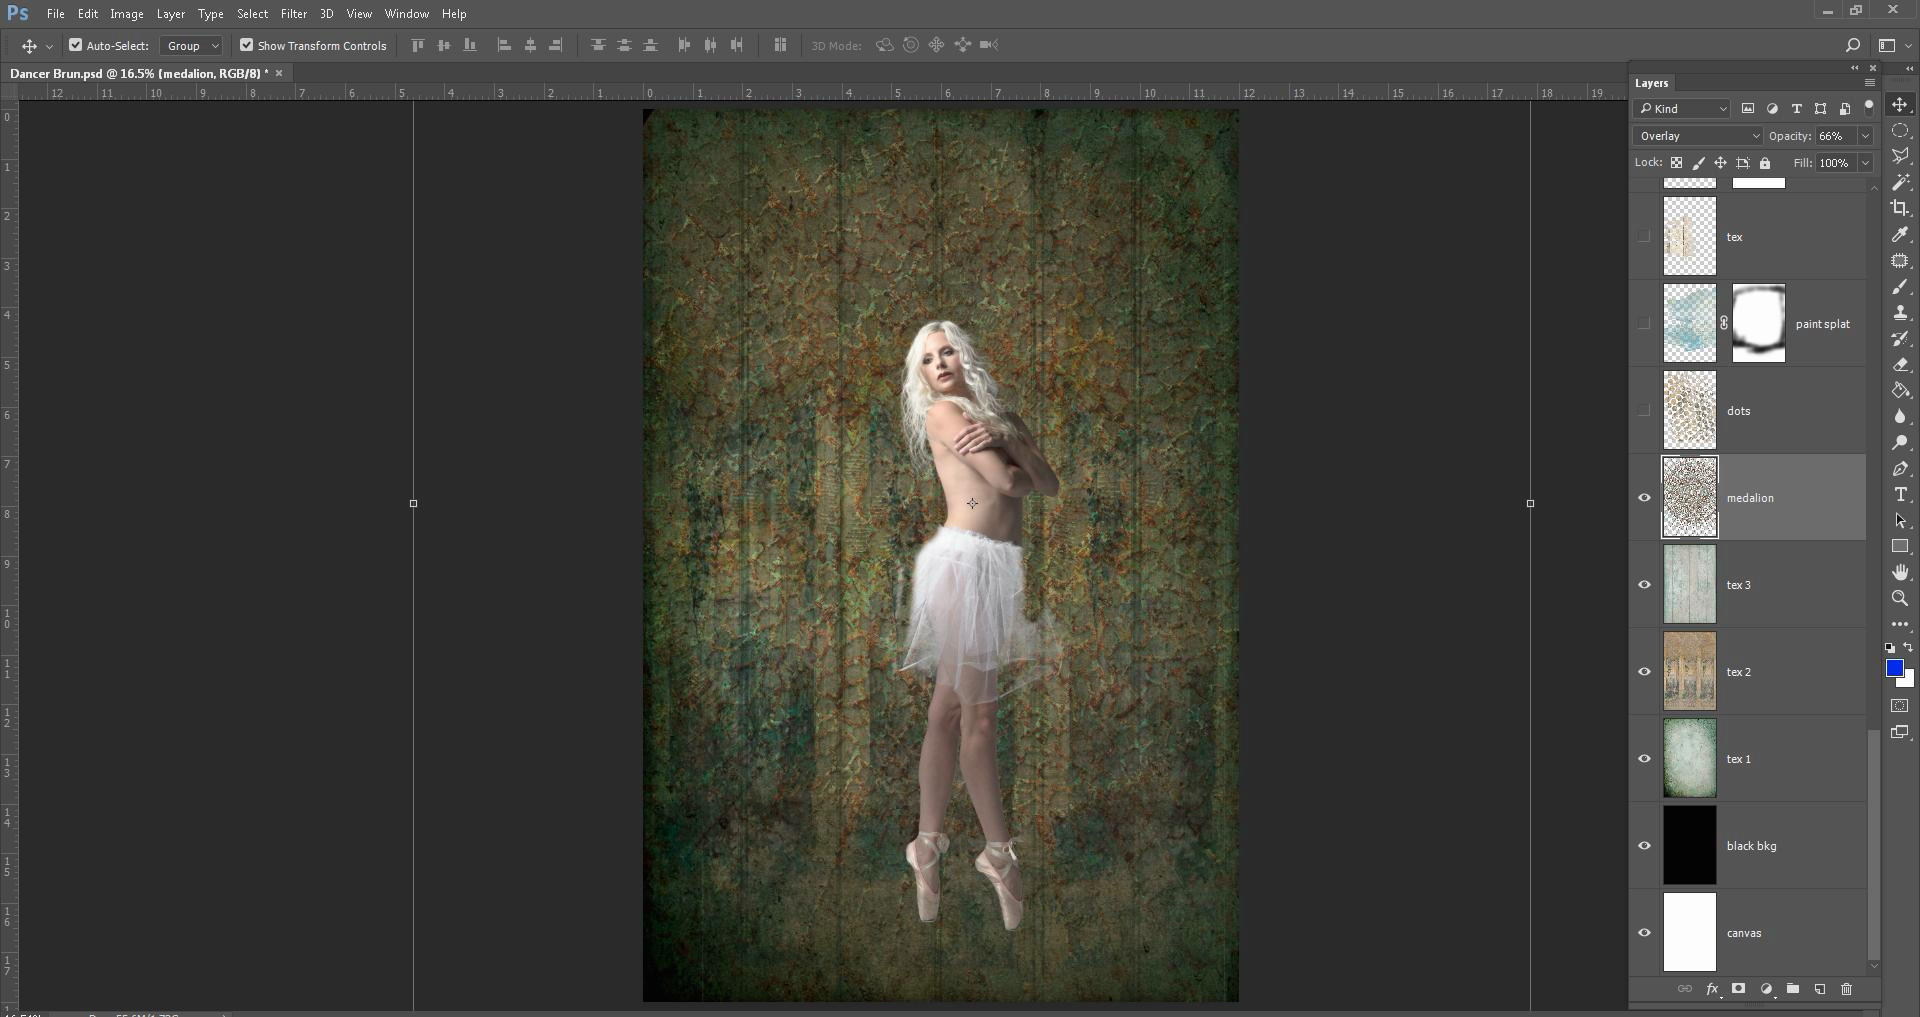The width and height of the screenshot is (1920, 1017).
Task: Select the Hand tool
Action: pos(1900,572)
